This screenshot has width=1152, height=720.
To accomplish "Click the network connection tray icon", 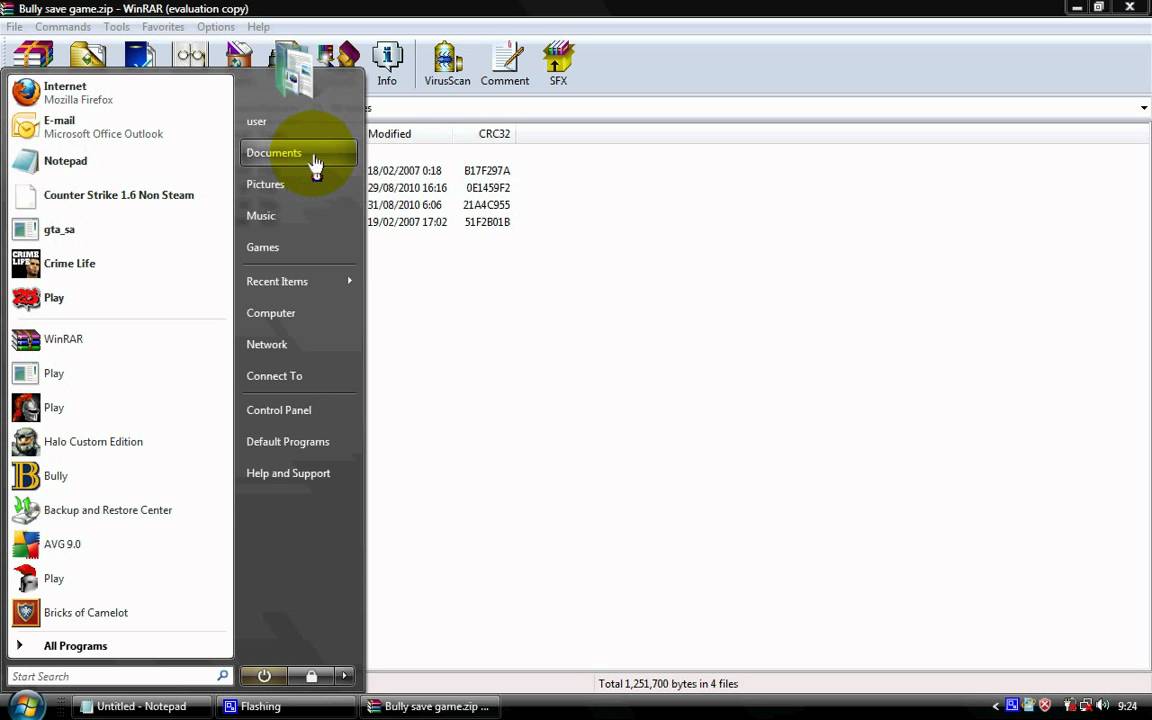I will click(1085, 705).
